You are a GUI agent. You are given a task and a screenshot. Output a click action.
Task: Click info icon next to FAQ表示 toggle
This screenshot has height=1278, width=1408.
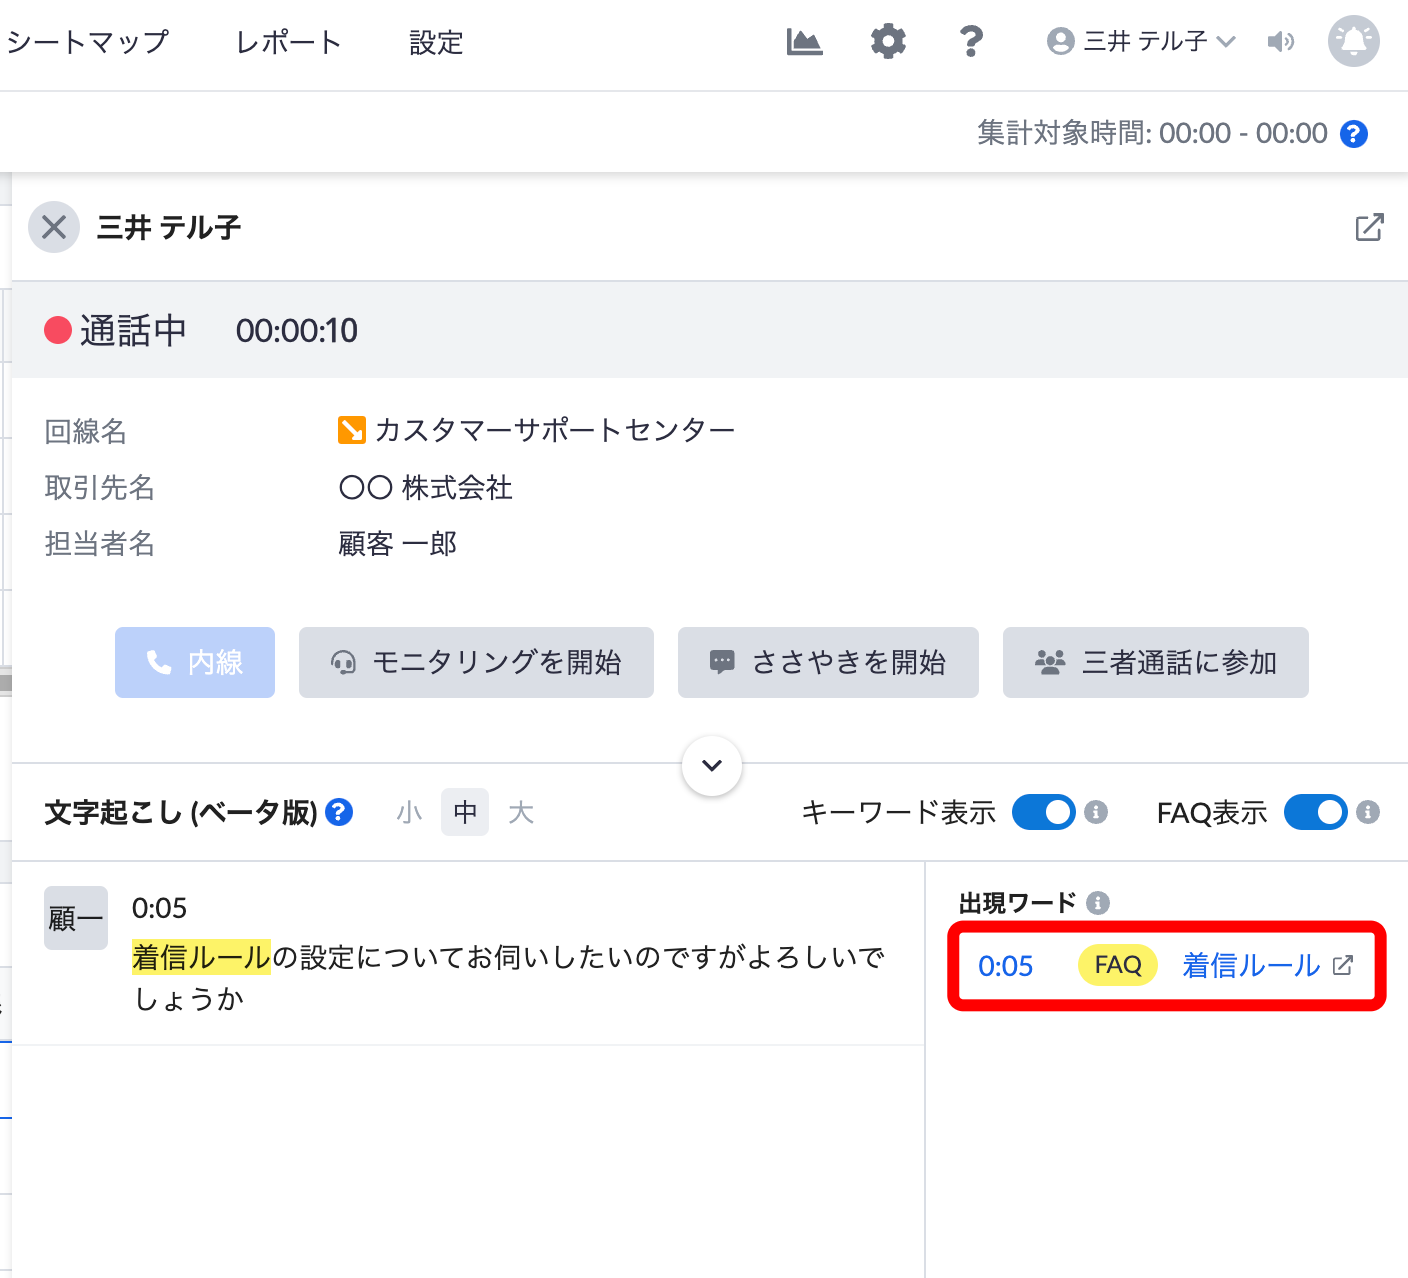point(1369,812)
